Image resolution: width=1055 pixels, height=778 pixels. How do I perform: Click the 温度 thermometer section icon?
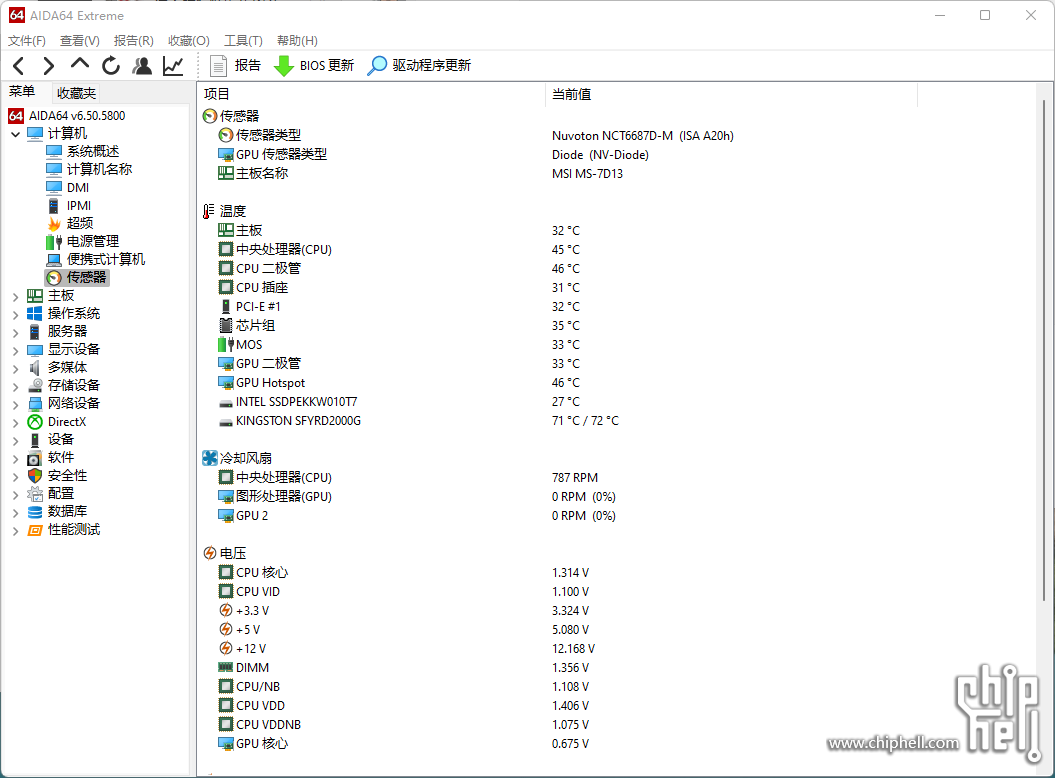tap(209, 211)
